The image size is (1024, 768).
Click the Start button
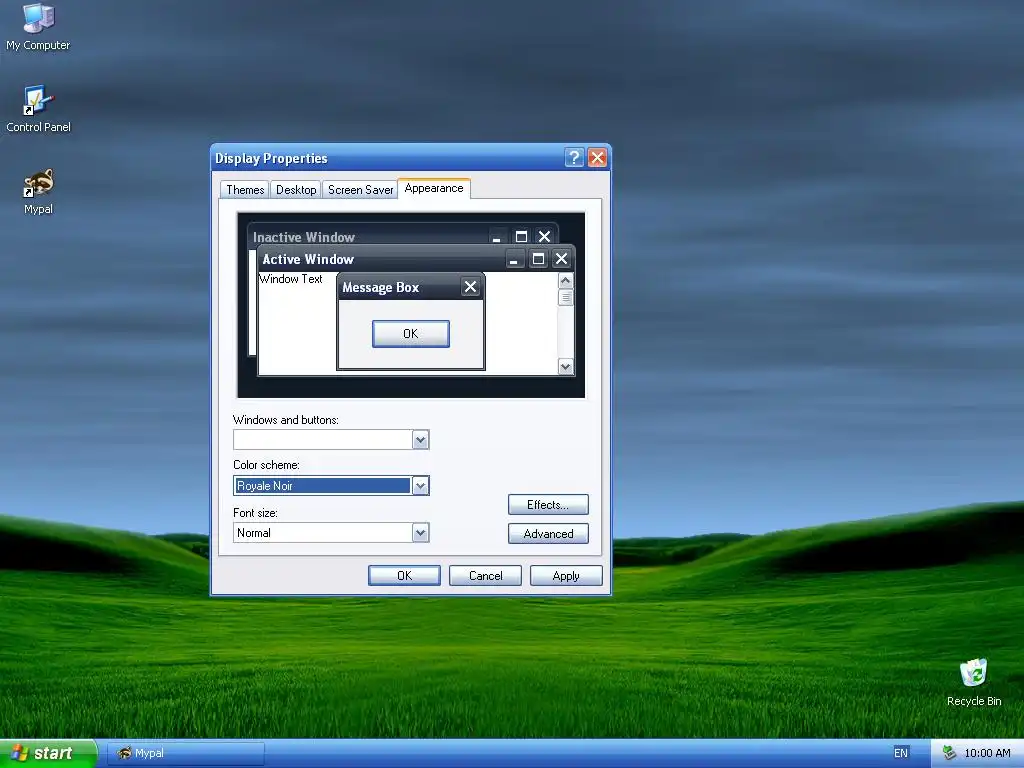coord(48,753)
